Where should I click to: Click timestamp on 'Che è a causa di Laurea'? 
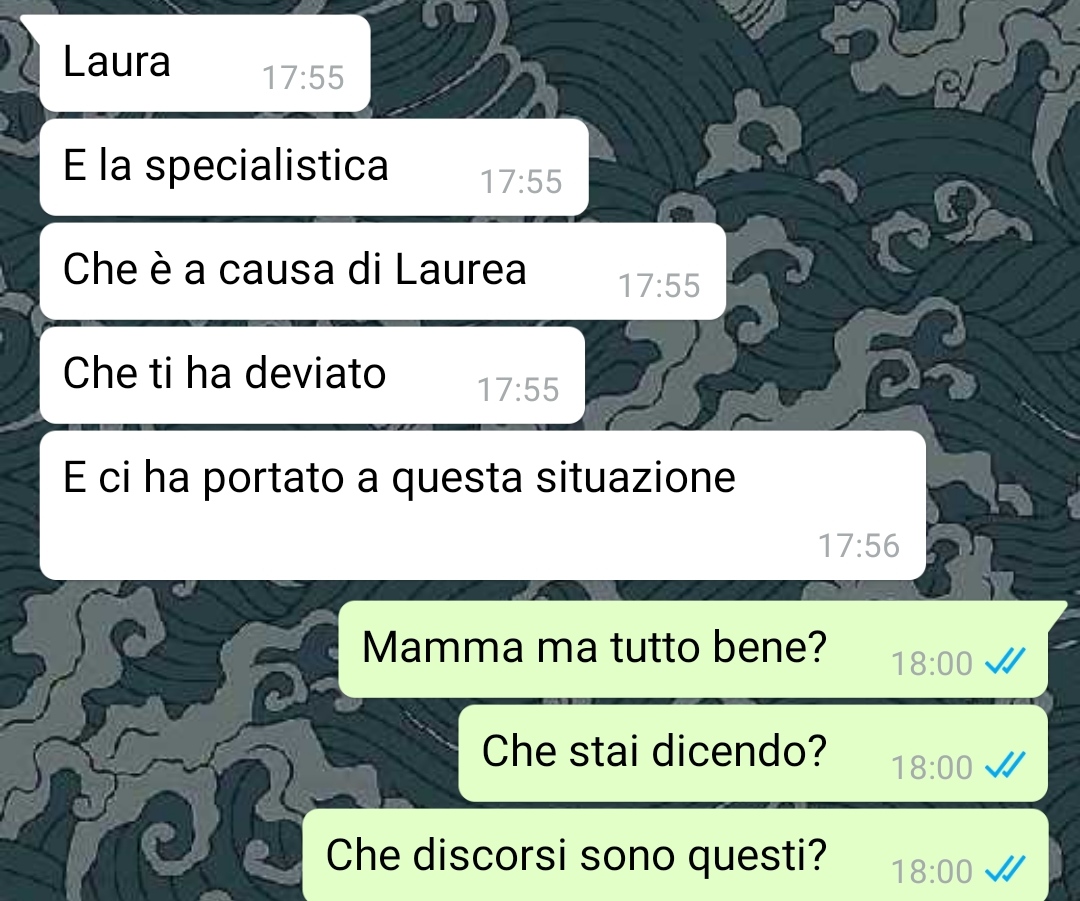click(659, 286)
